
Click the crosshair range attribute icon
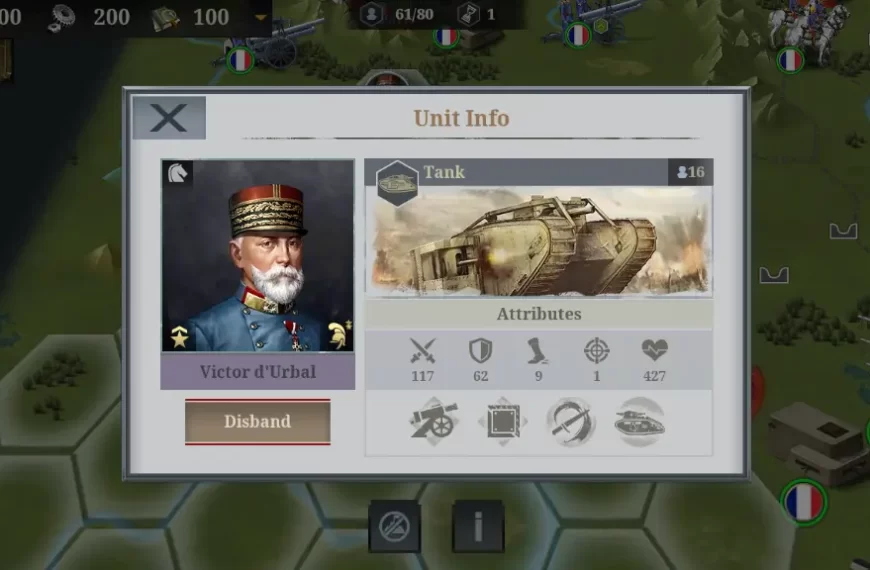(597, 351)
